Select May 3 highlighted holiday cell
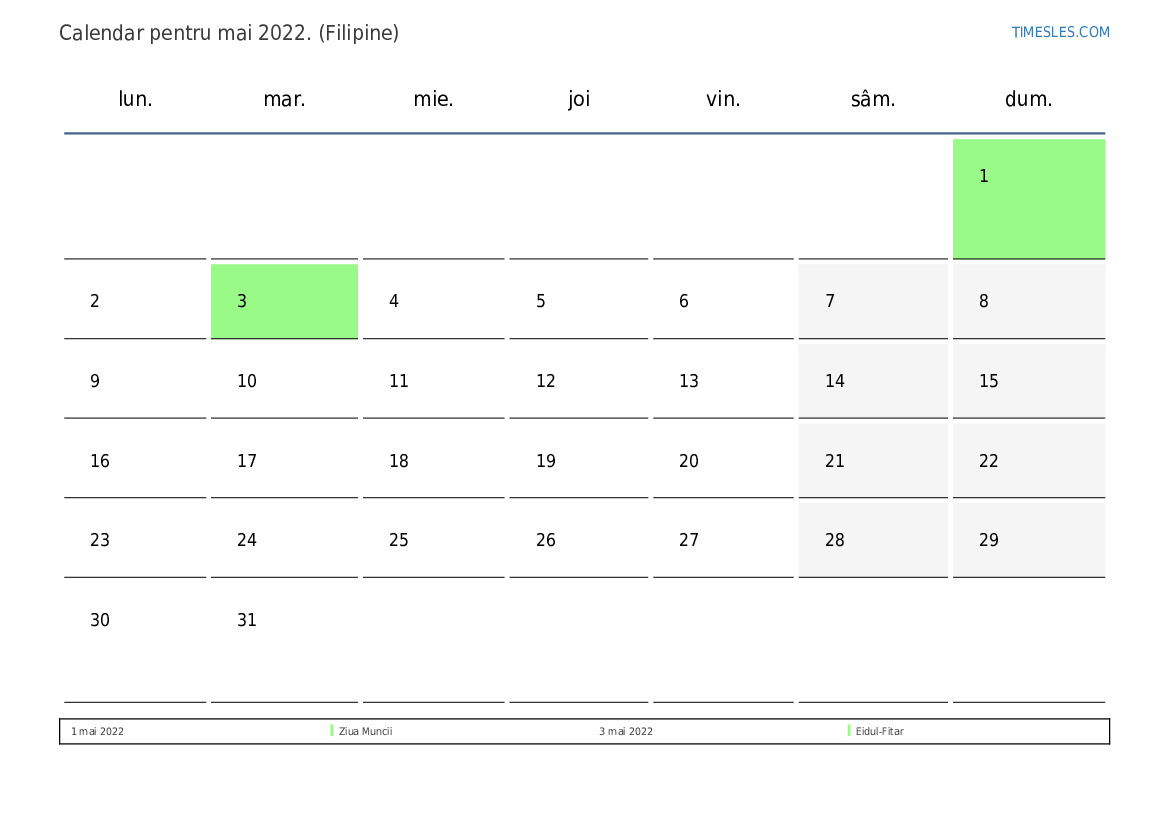 coord(284,301)
